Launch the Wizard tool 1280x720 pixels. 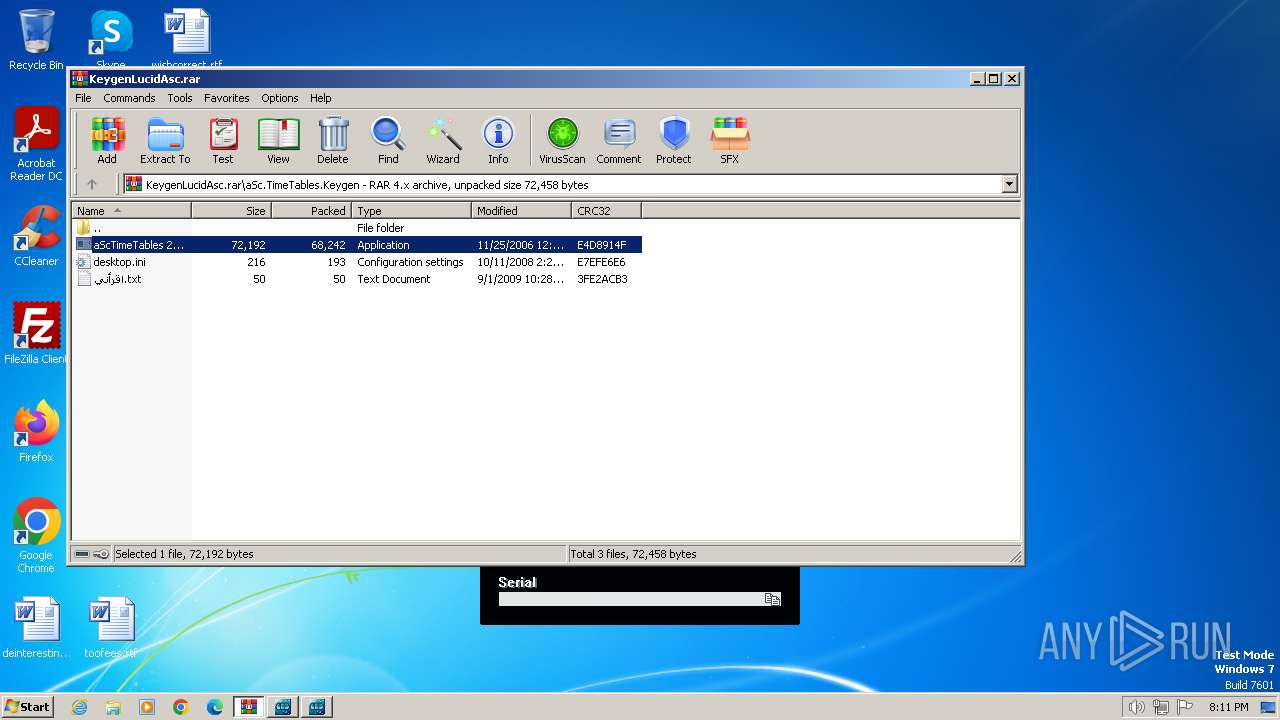[443, 141]
